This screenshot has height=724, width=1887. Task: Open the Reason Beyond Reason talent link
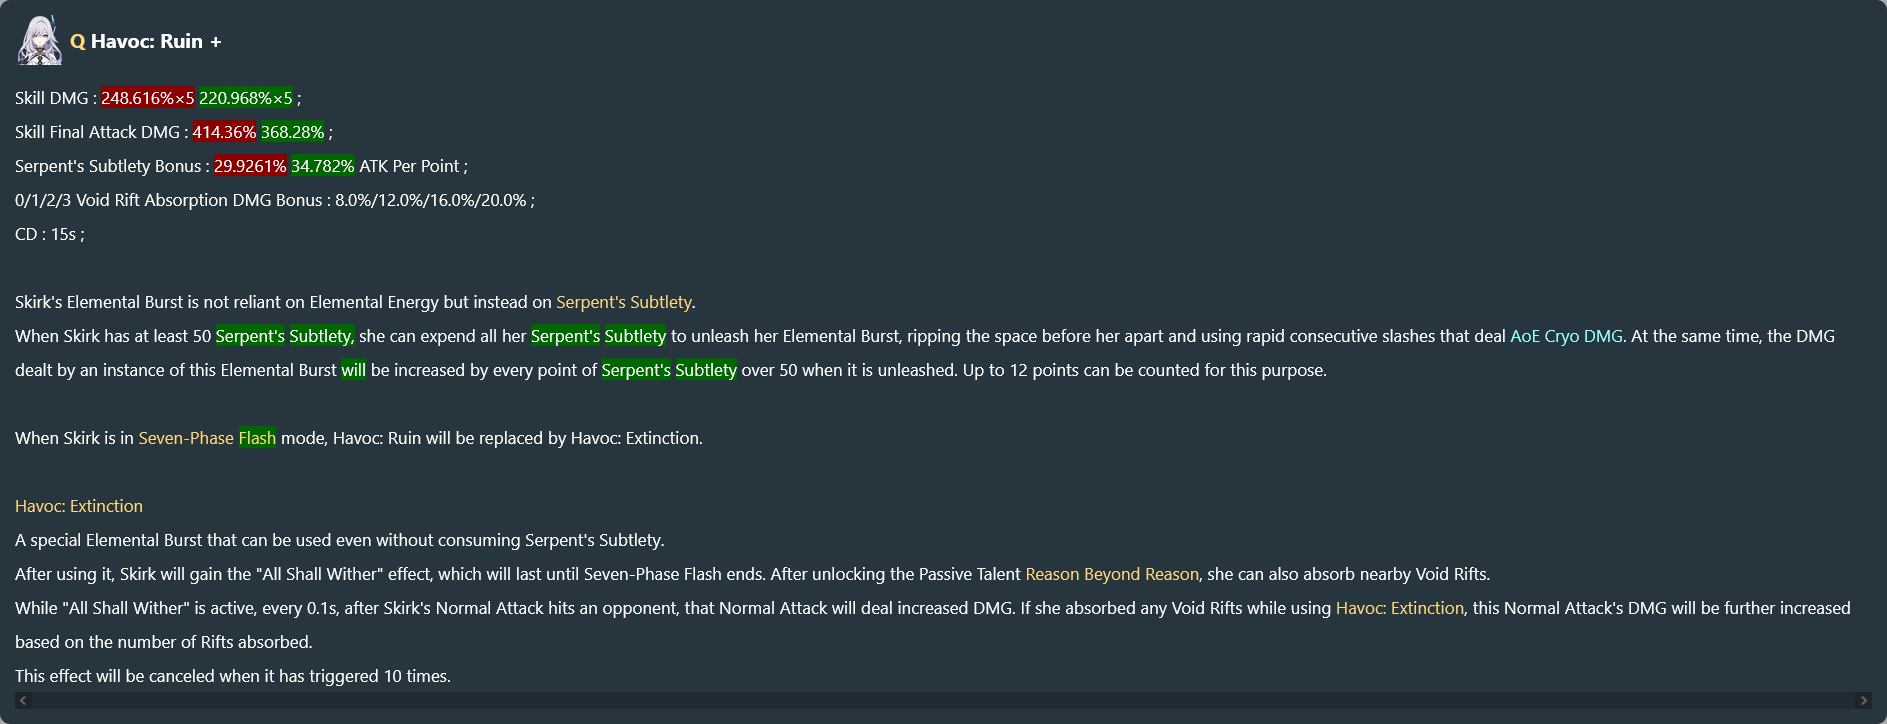click(1112, 574)
